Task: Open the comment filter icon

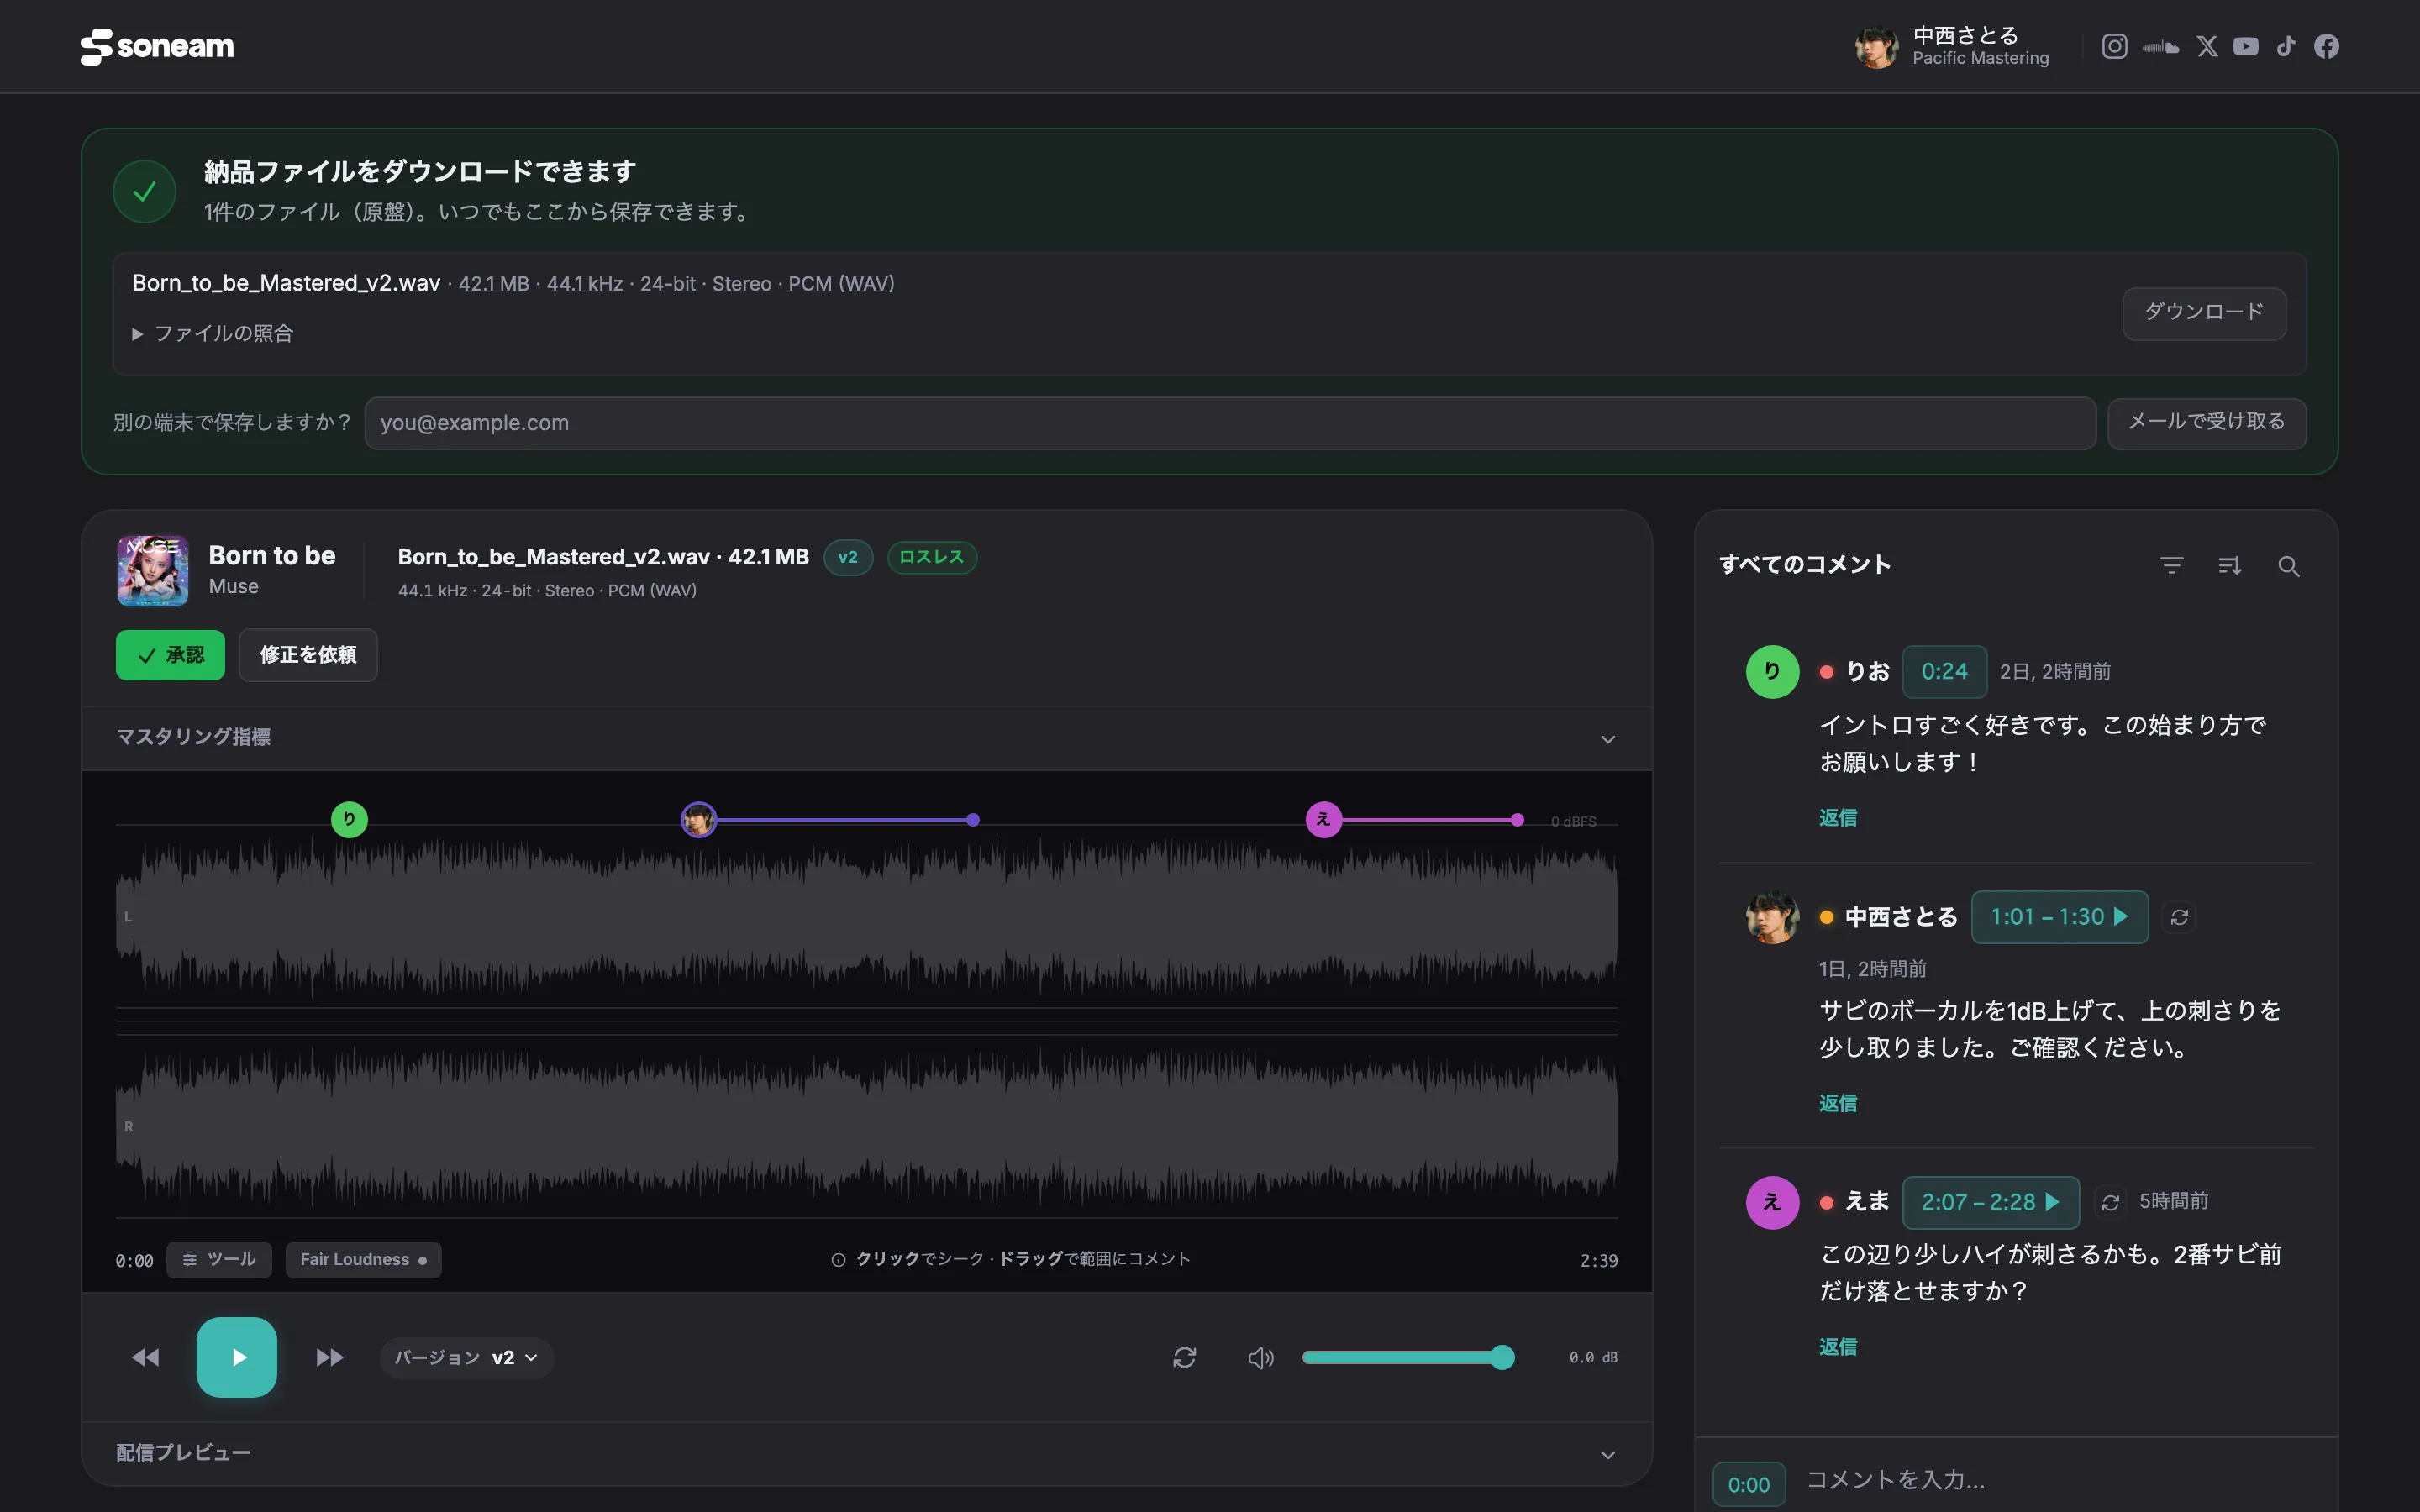Action: (2171, 566)
